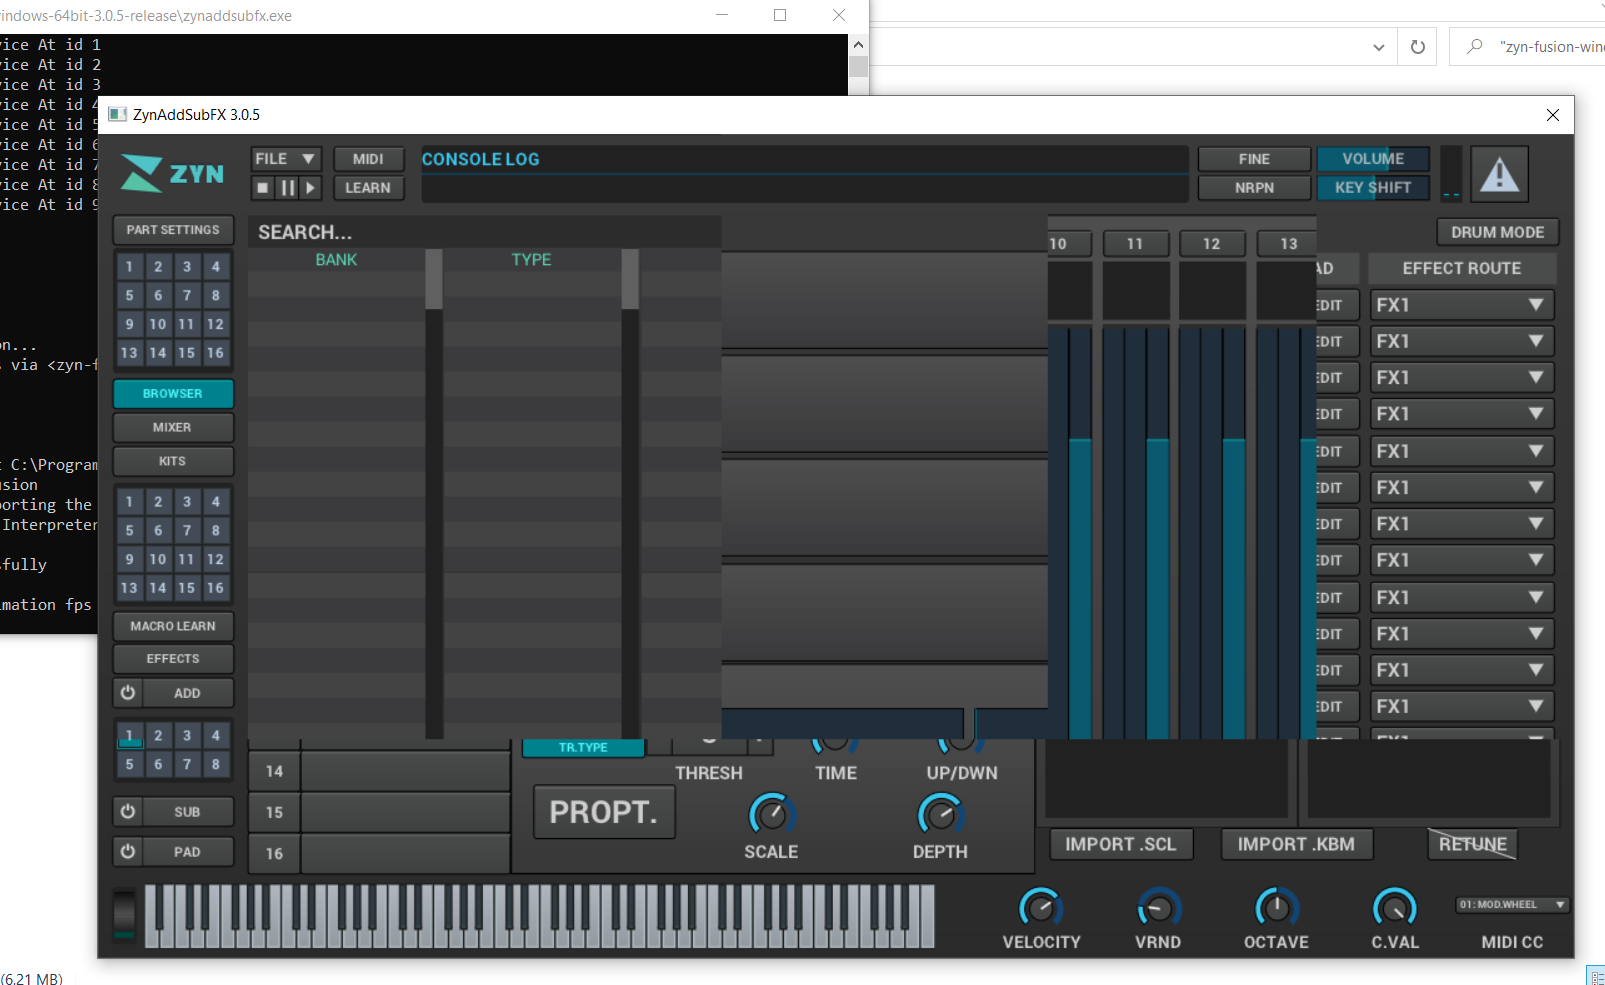Select kit 13 in the middle number grid

pos(129,588)
